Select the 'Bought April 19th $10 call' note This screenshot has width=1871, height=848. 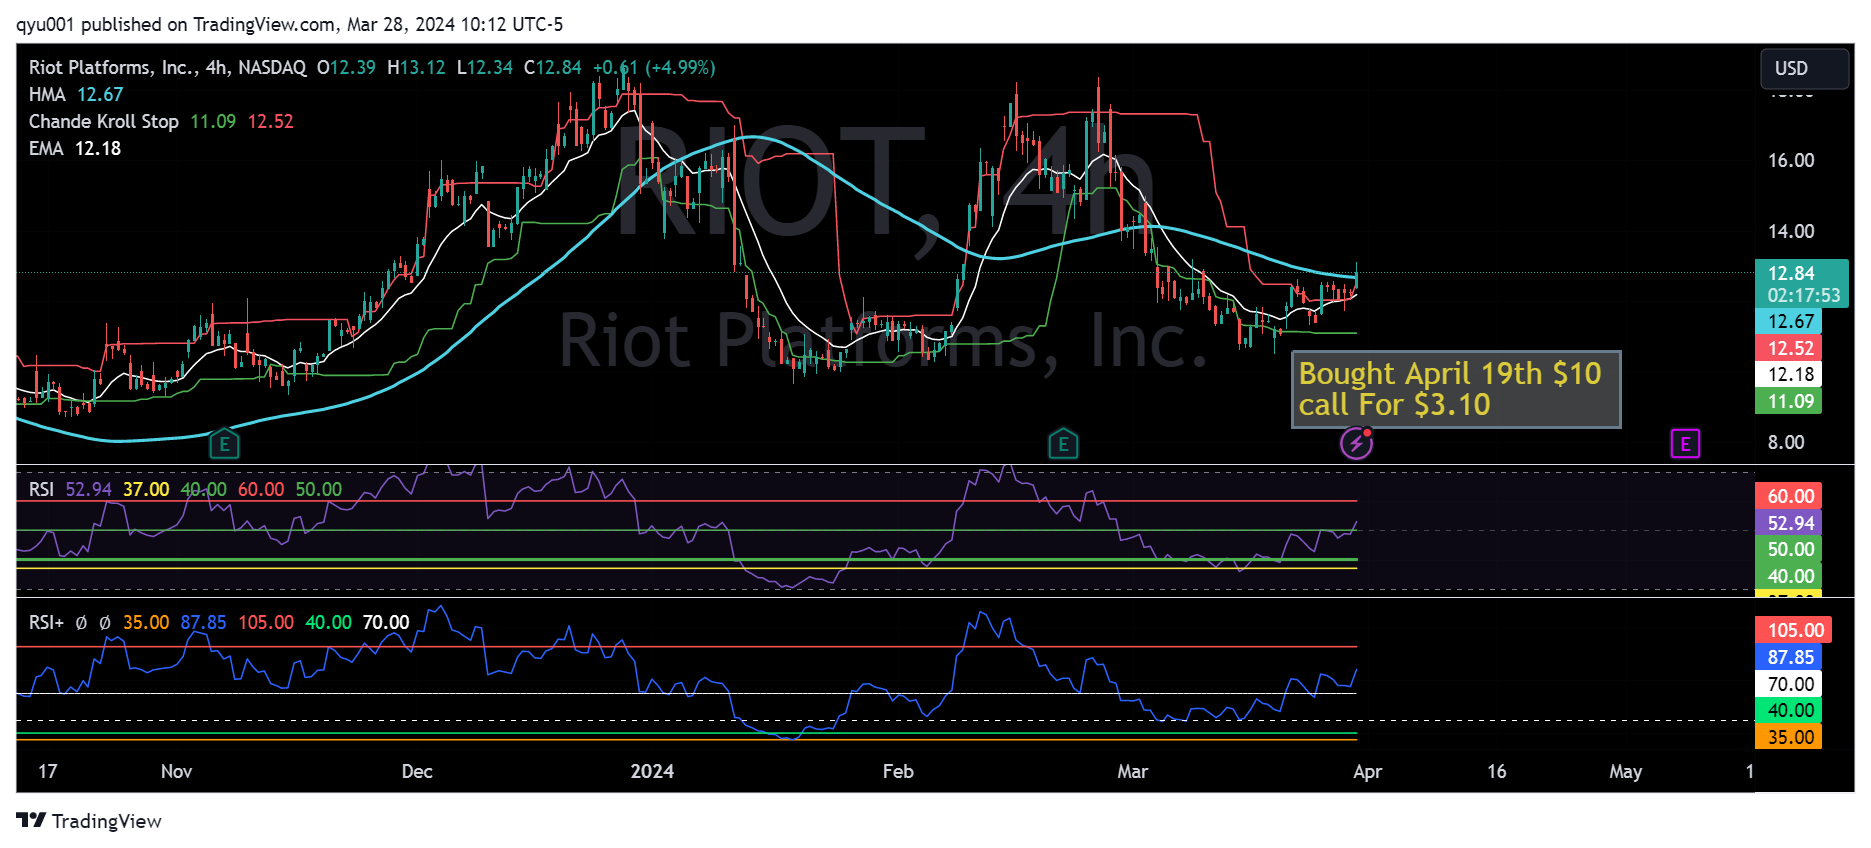pyautogui.click(x=1455, y=389)
